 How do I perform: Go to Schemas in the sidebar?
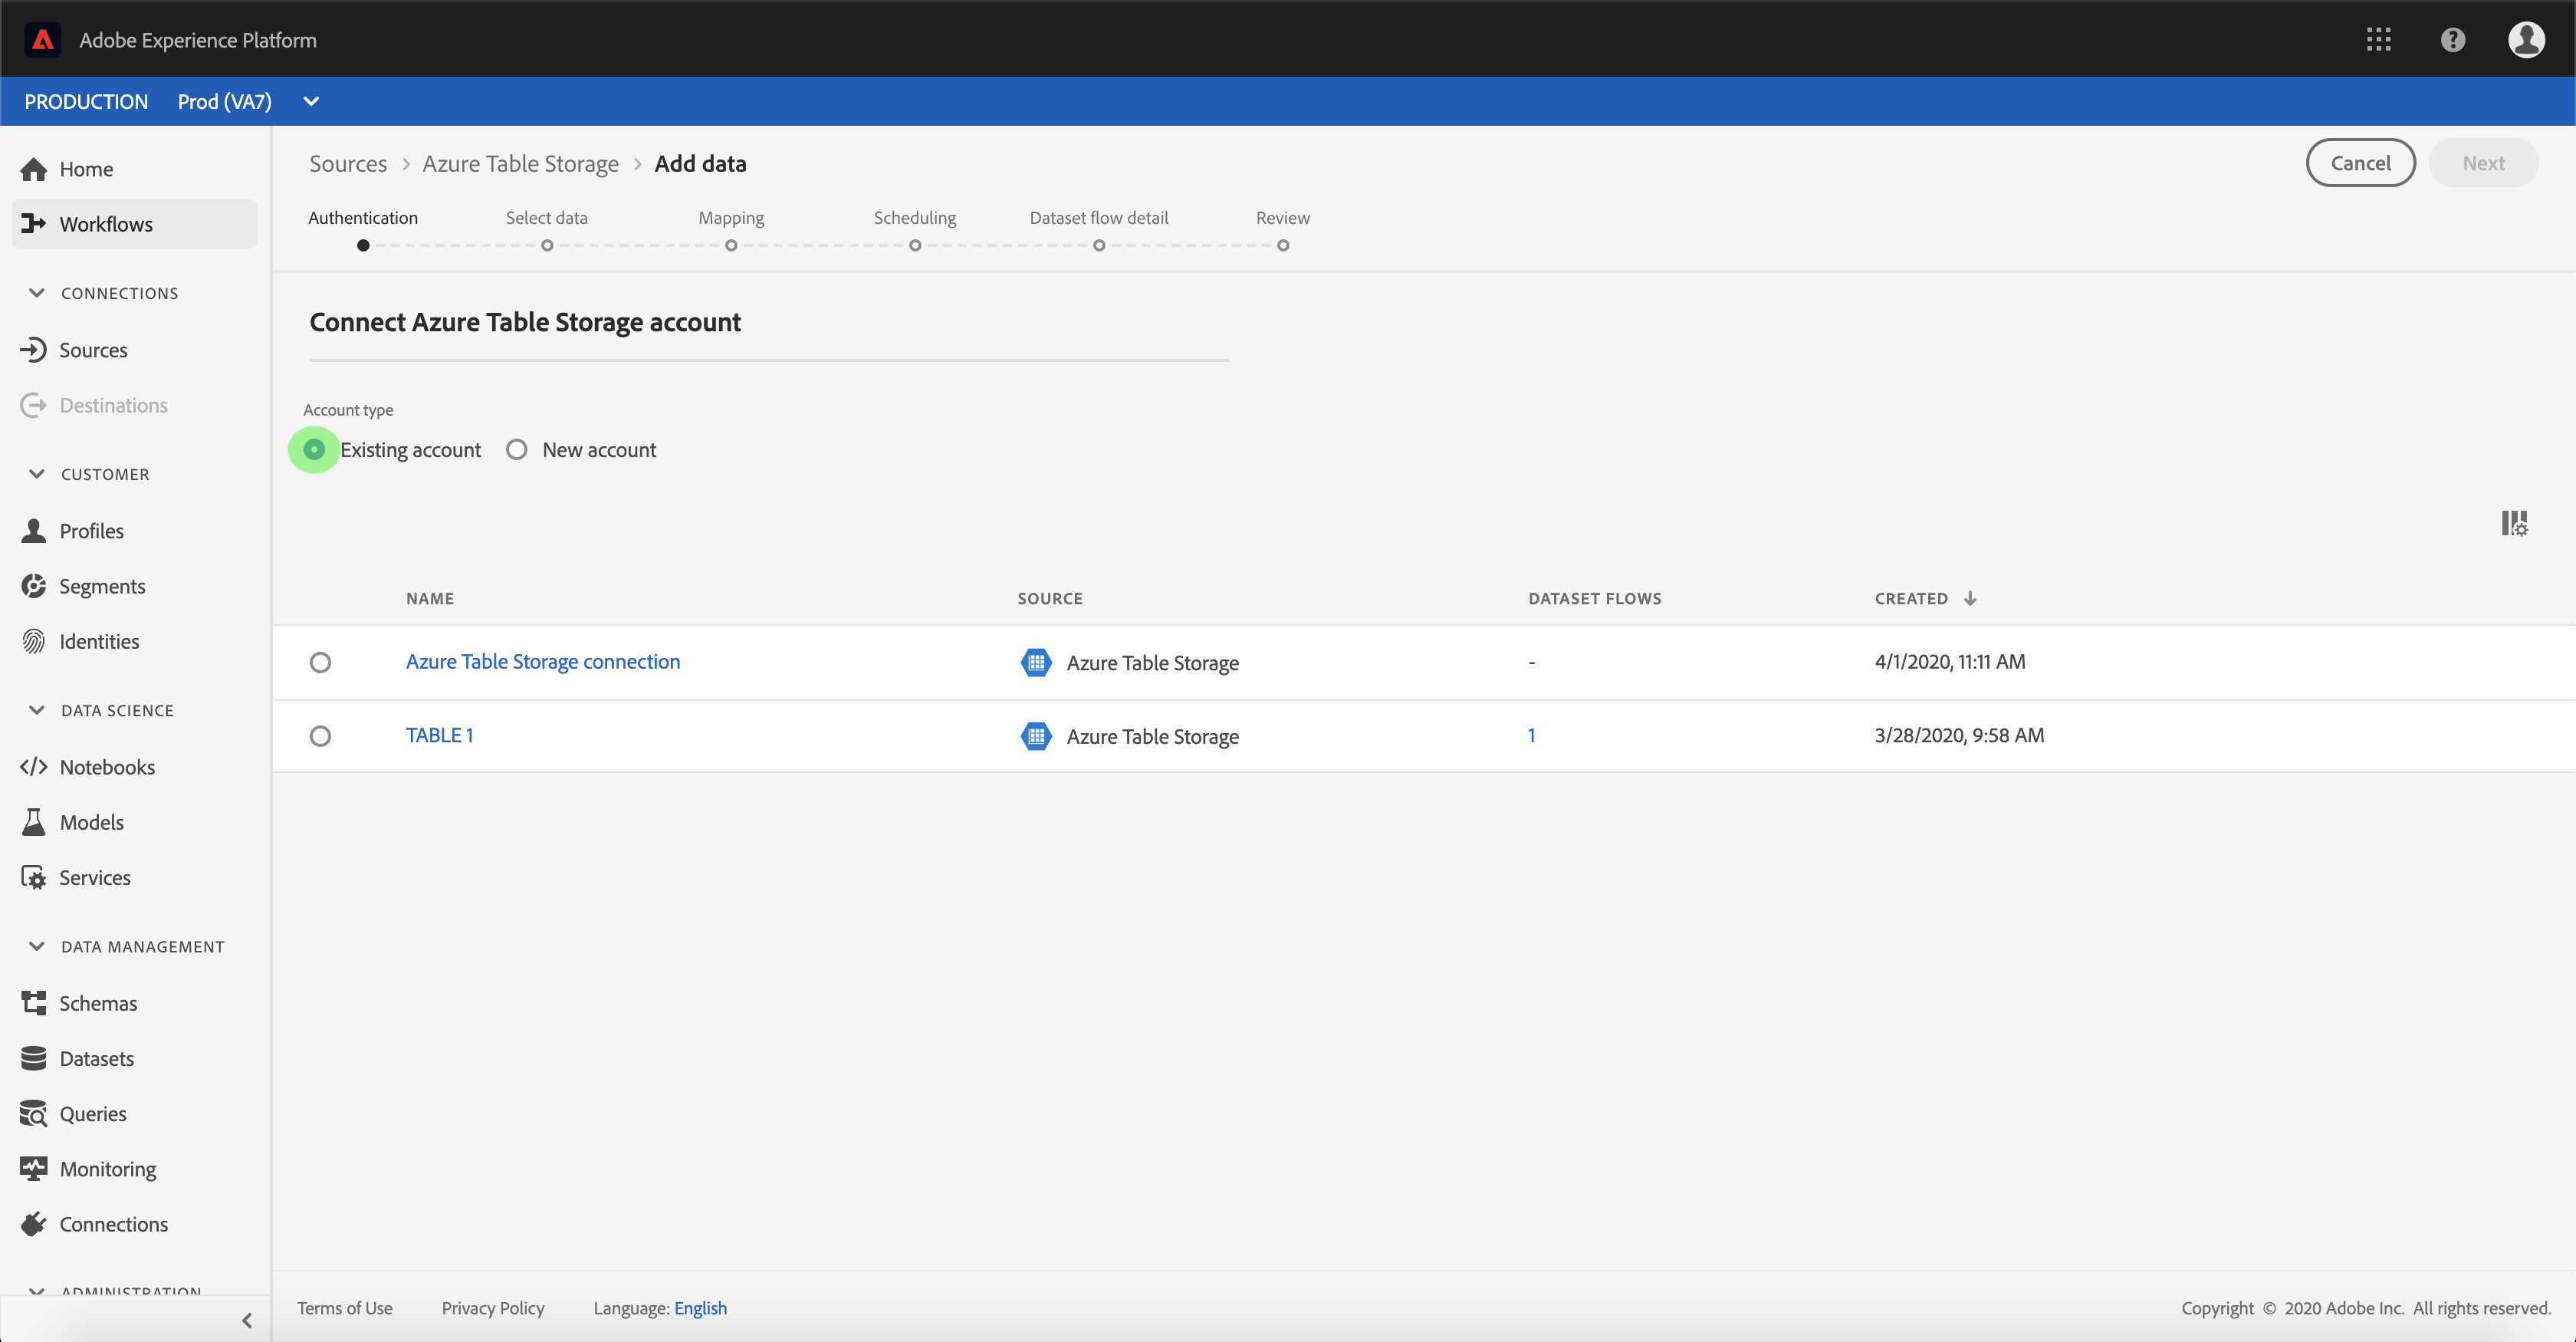click(x=98, y=1003)
